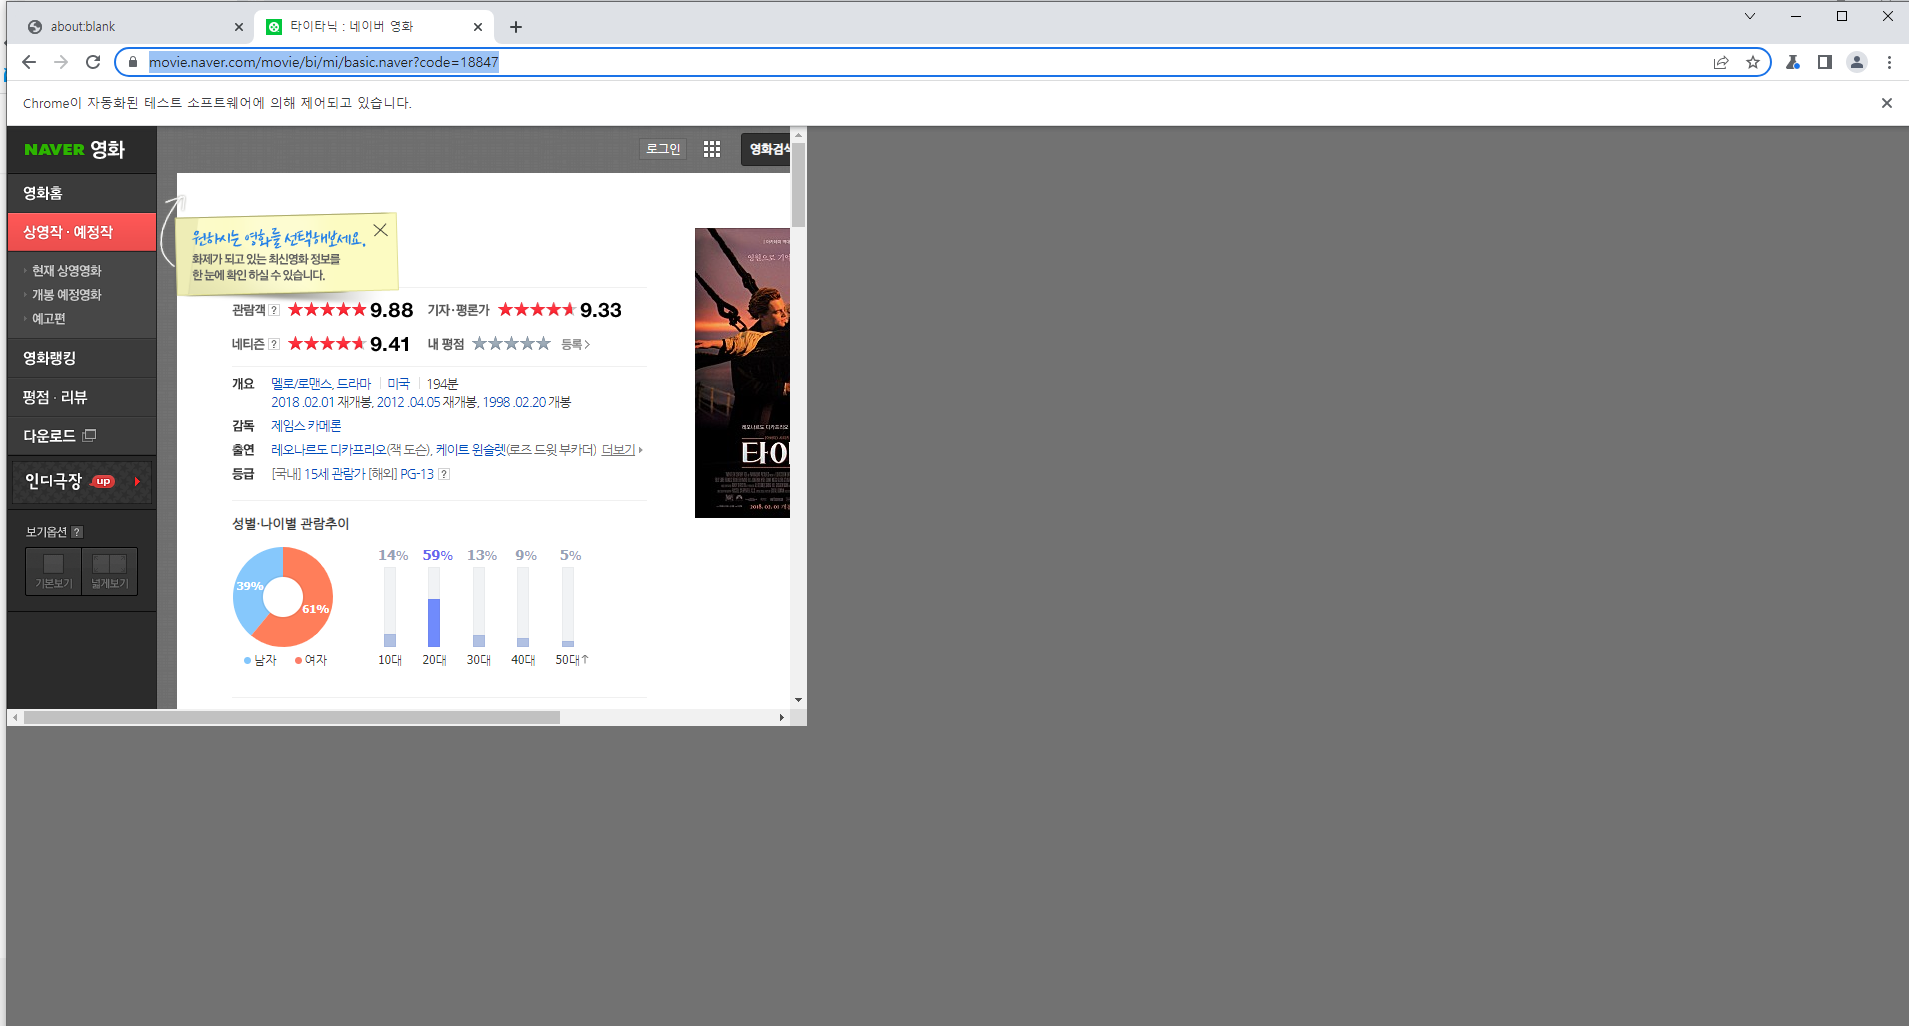
Task: Open the Chrome profile avatar
Action: pyautogui.click(x=1857, y=62)
